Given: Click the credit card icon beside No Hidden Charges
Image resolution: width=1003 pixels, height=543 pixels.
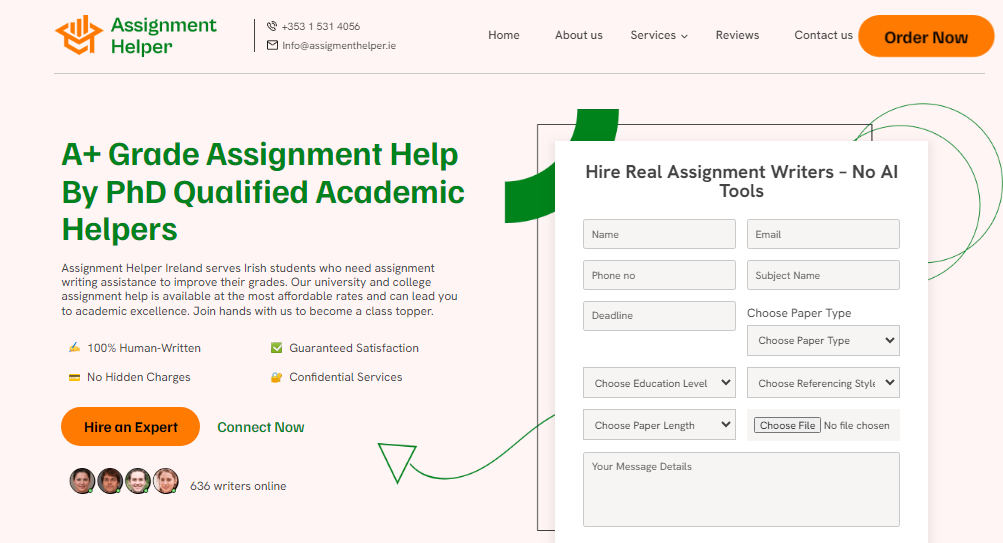Looking at the screenshot, I should (x=74, y=377).
